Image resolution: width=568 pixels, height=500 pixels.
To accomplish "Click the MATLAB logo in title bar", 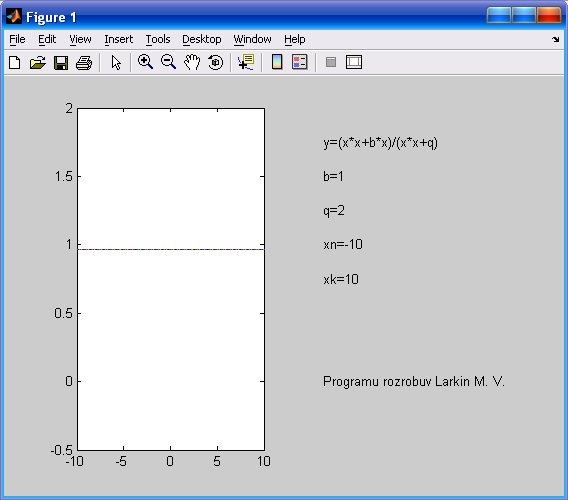I will tap(14, 17).
